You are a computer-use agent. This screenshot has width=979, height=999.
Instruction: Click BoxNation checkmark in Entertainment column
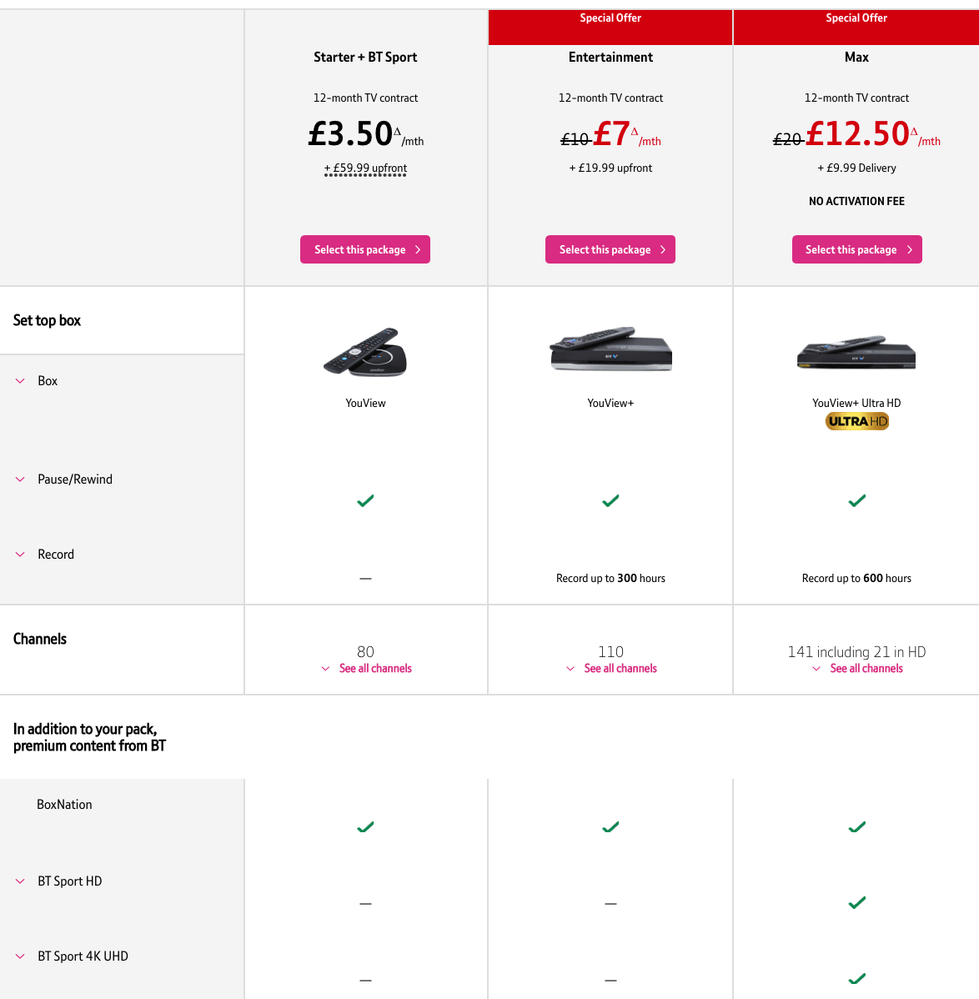(x=610, y=827)
